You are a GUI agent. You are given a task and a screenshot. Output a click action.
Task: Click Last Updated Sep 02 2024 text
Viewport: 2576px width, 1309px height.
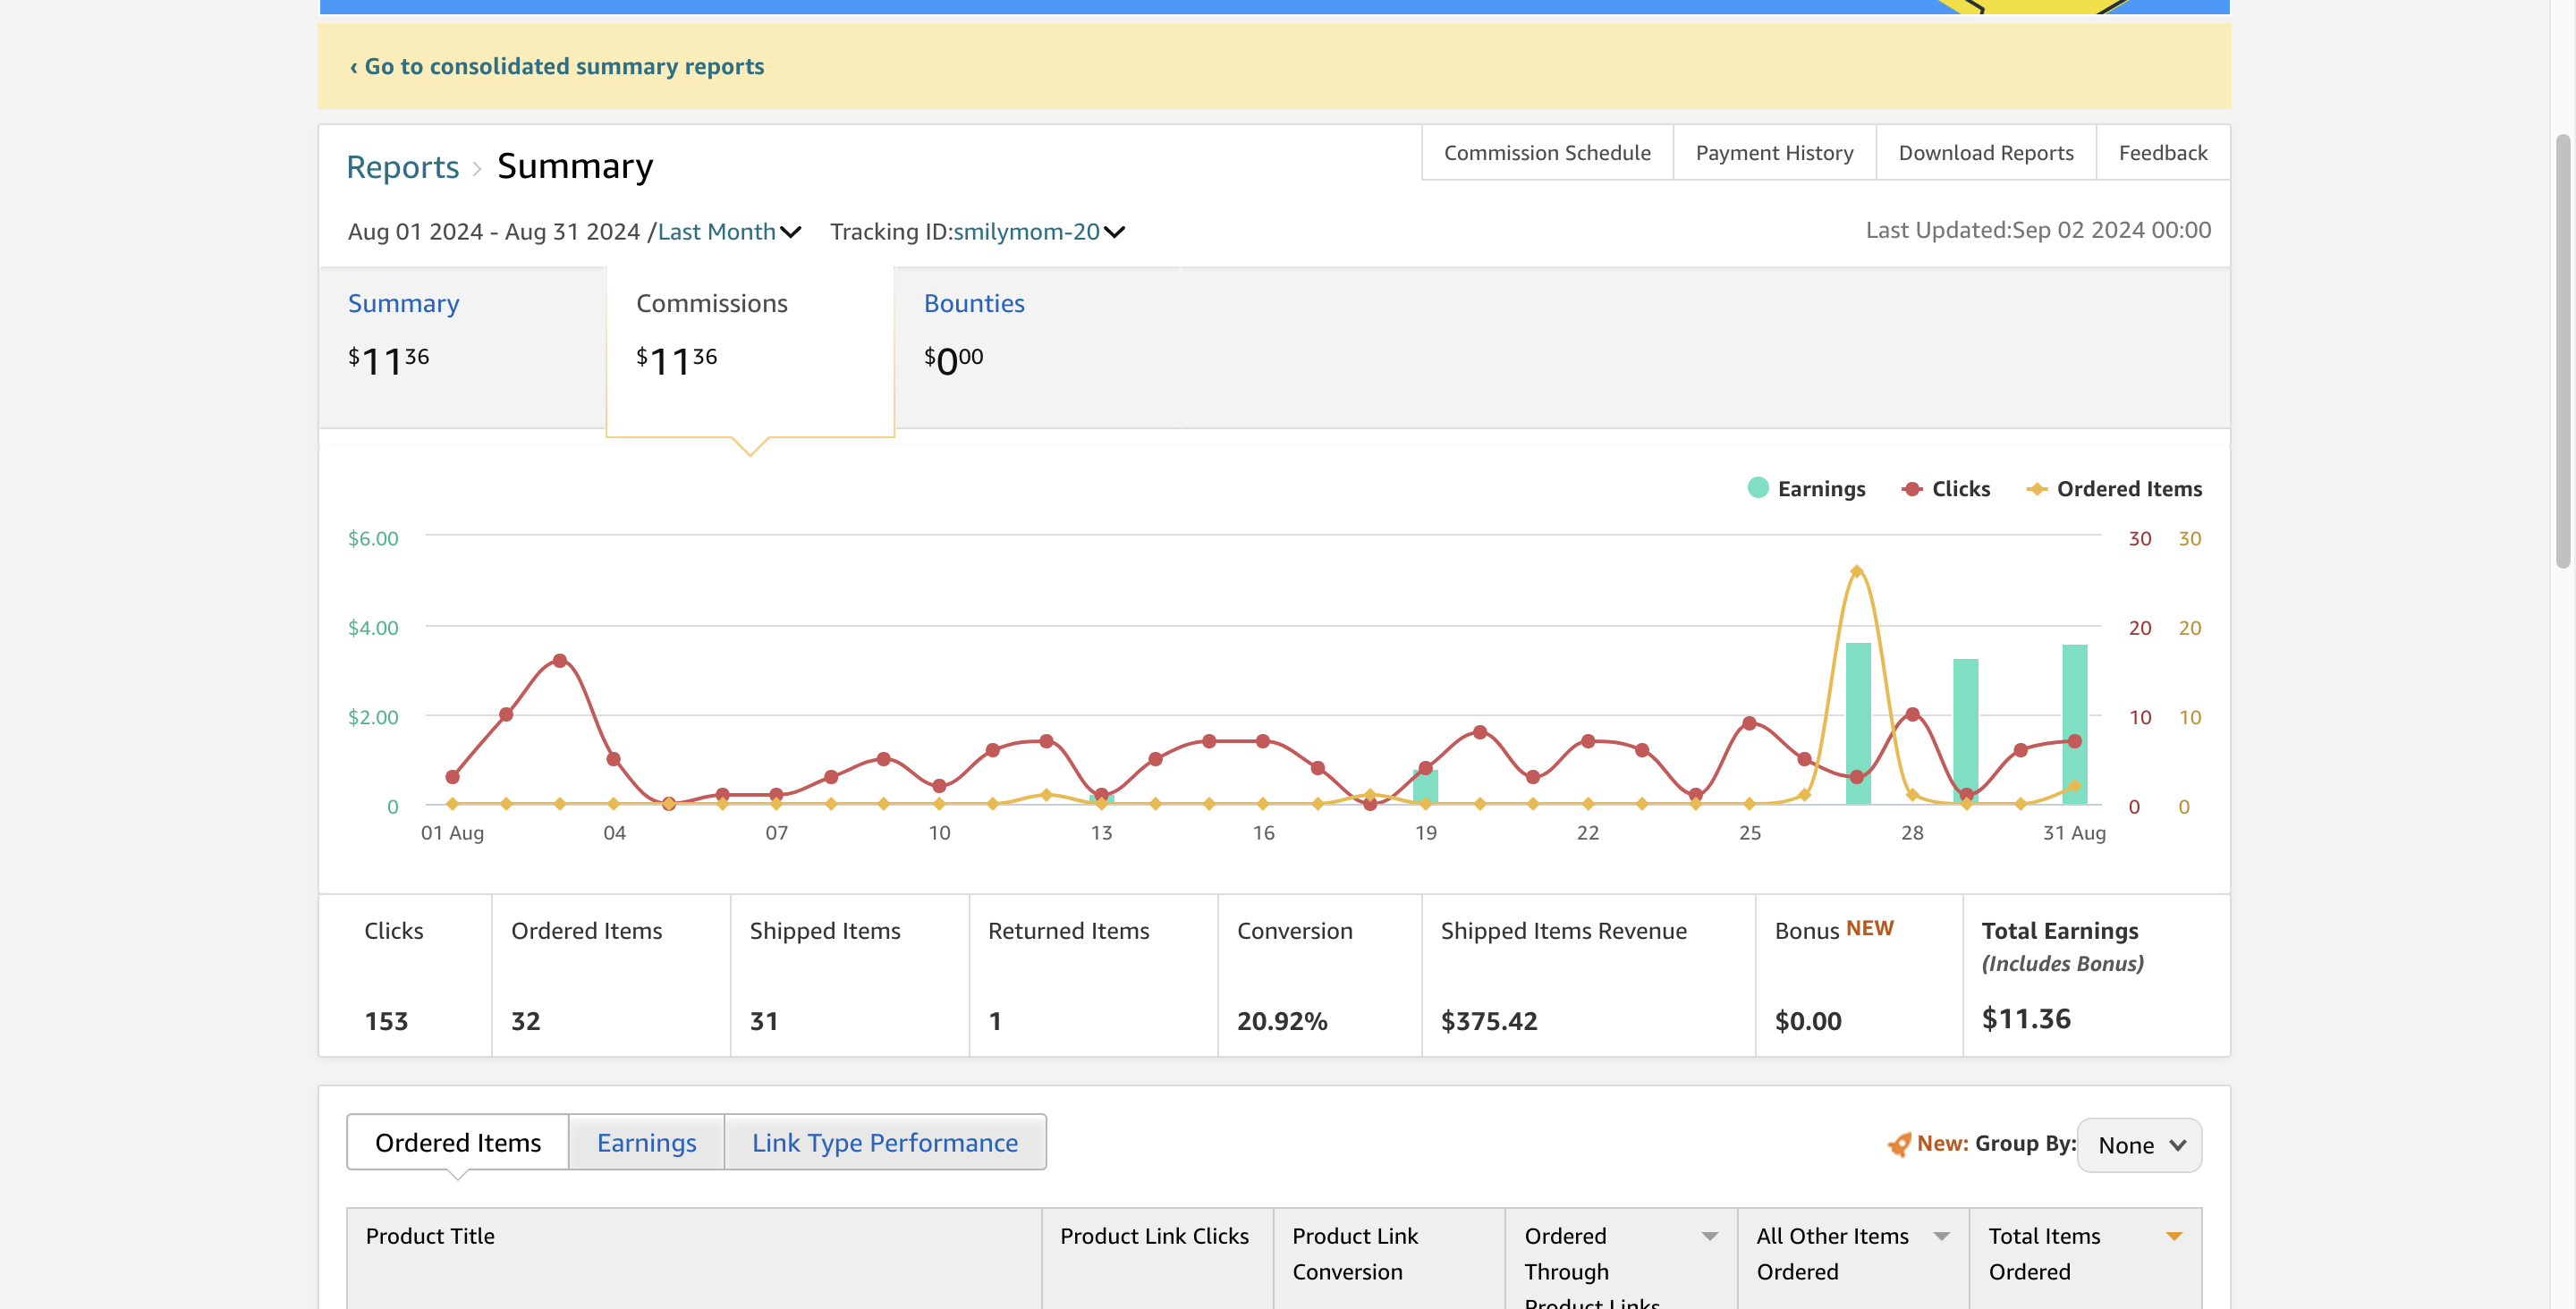[x=2038, y=230]
